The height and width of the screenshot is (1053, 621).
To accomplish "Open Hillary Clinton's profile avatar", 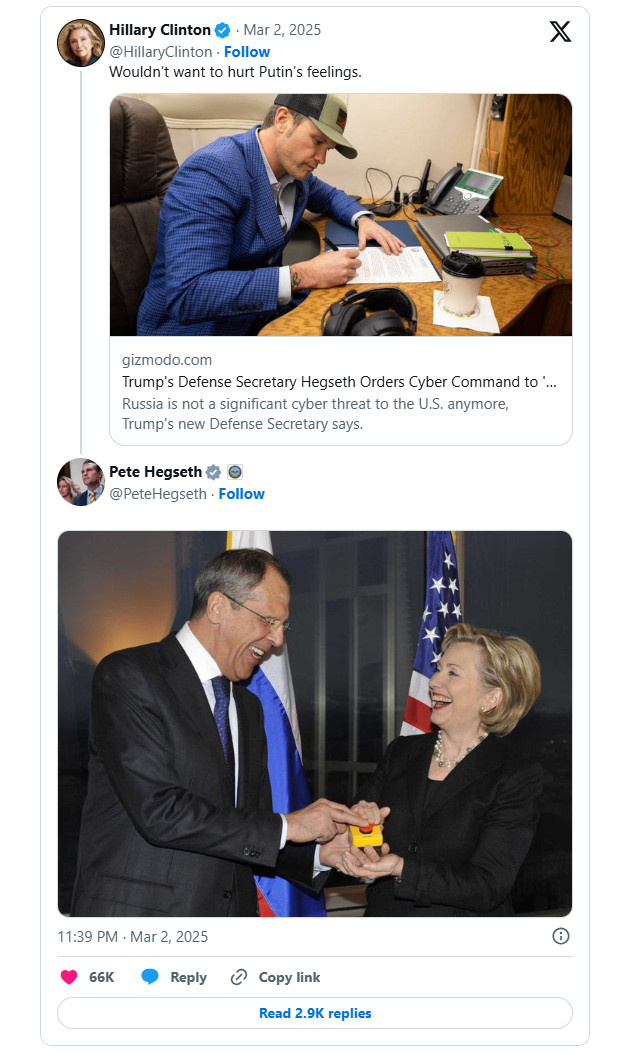I will 81,43.
